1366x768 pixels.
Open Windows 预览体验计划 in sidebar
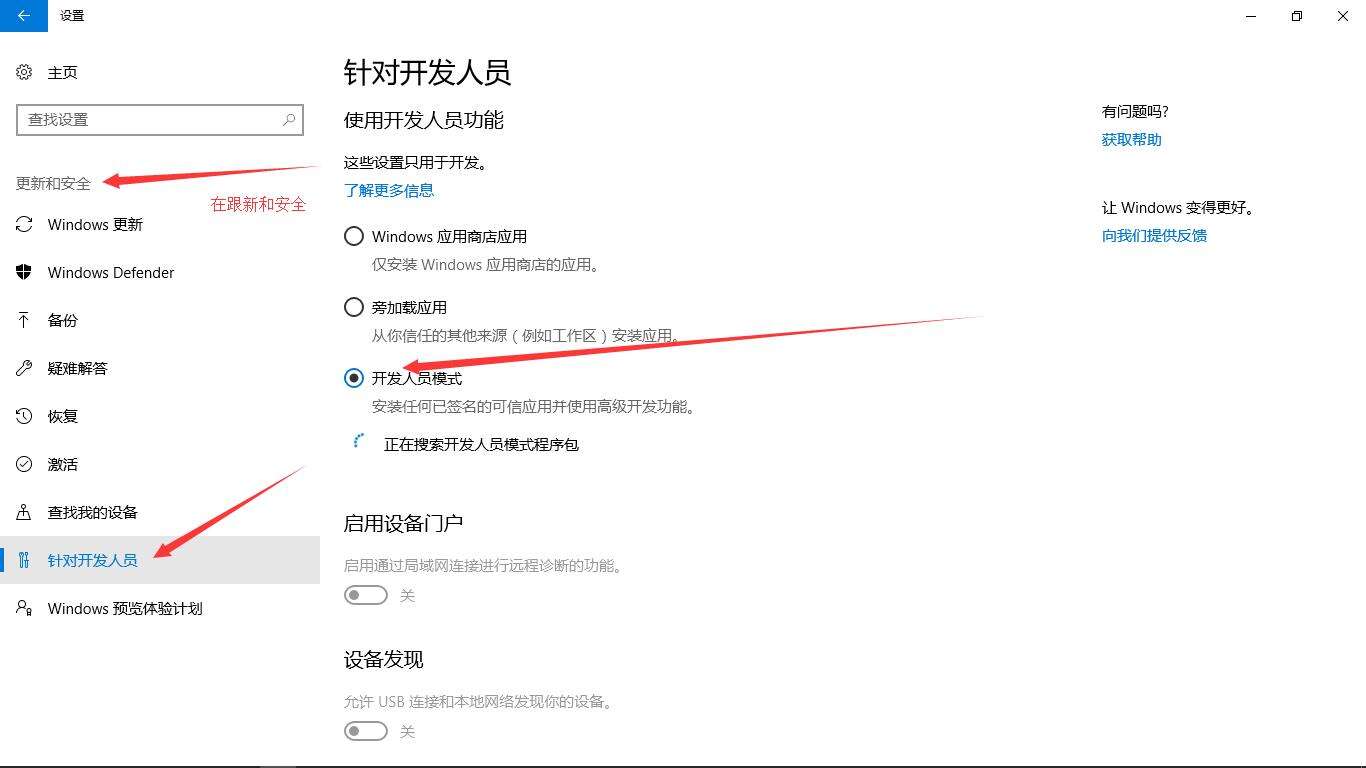pyautogui.click(x=160, y=608)
